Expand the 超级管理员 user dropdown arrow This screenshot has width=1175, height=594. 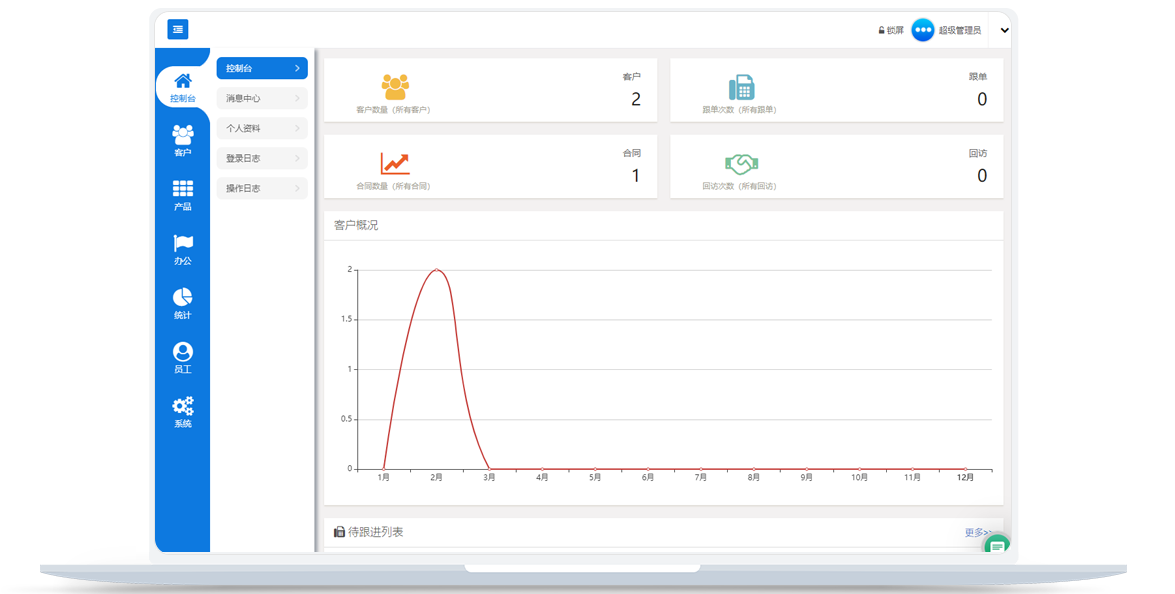[1004, 30]
